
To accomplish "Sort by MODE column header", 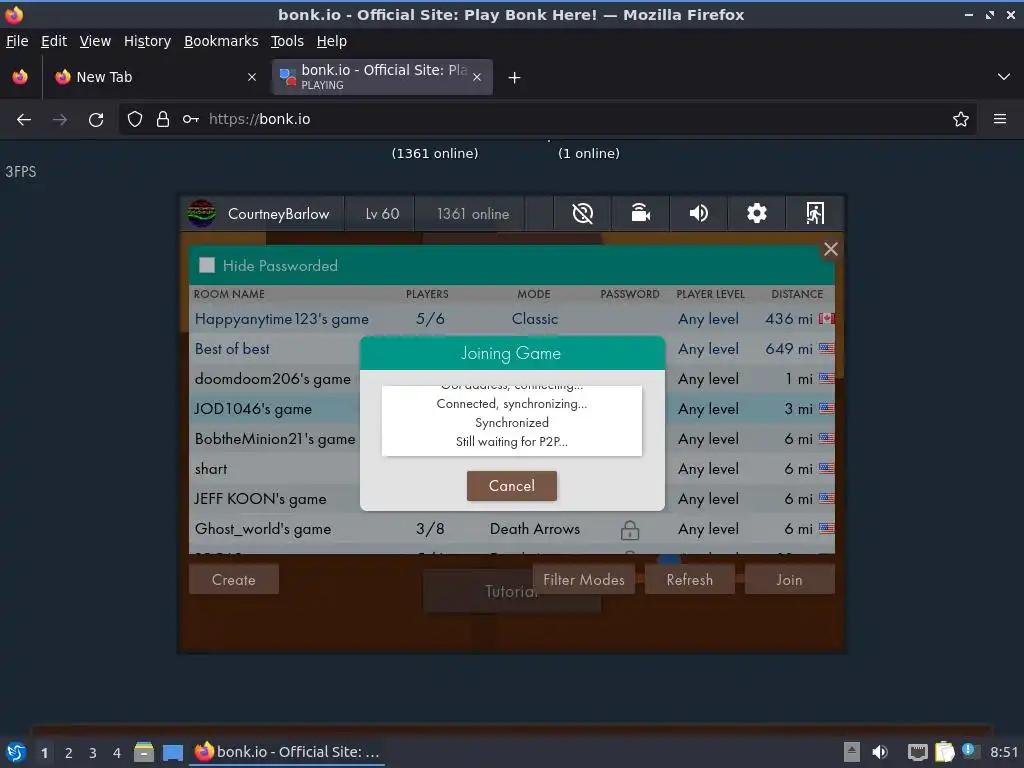I will [534, 294].
